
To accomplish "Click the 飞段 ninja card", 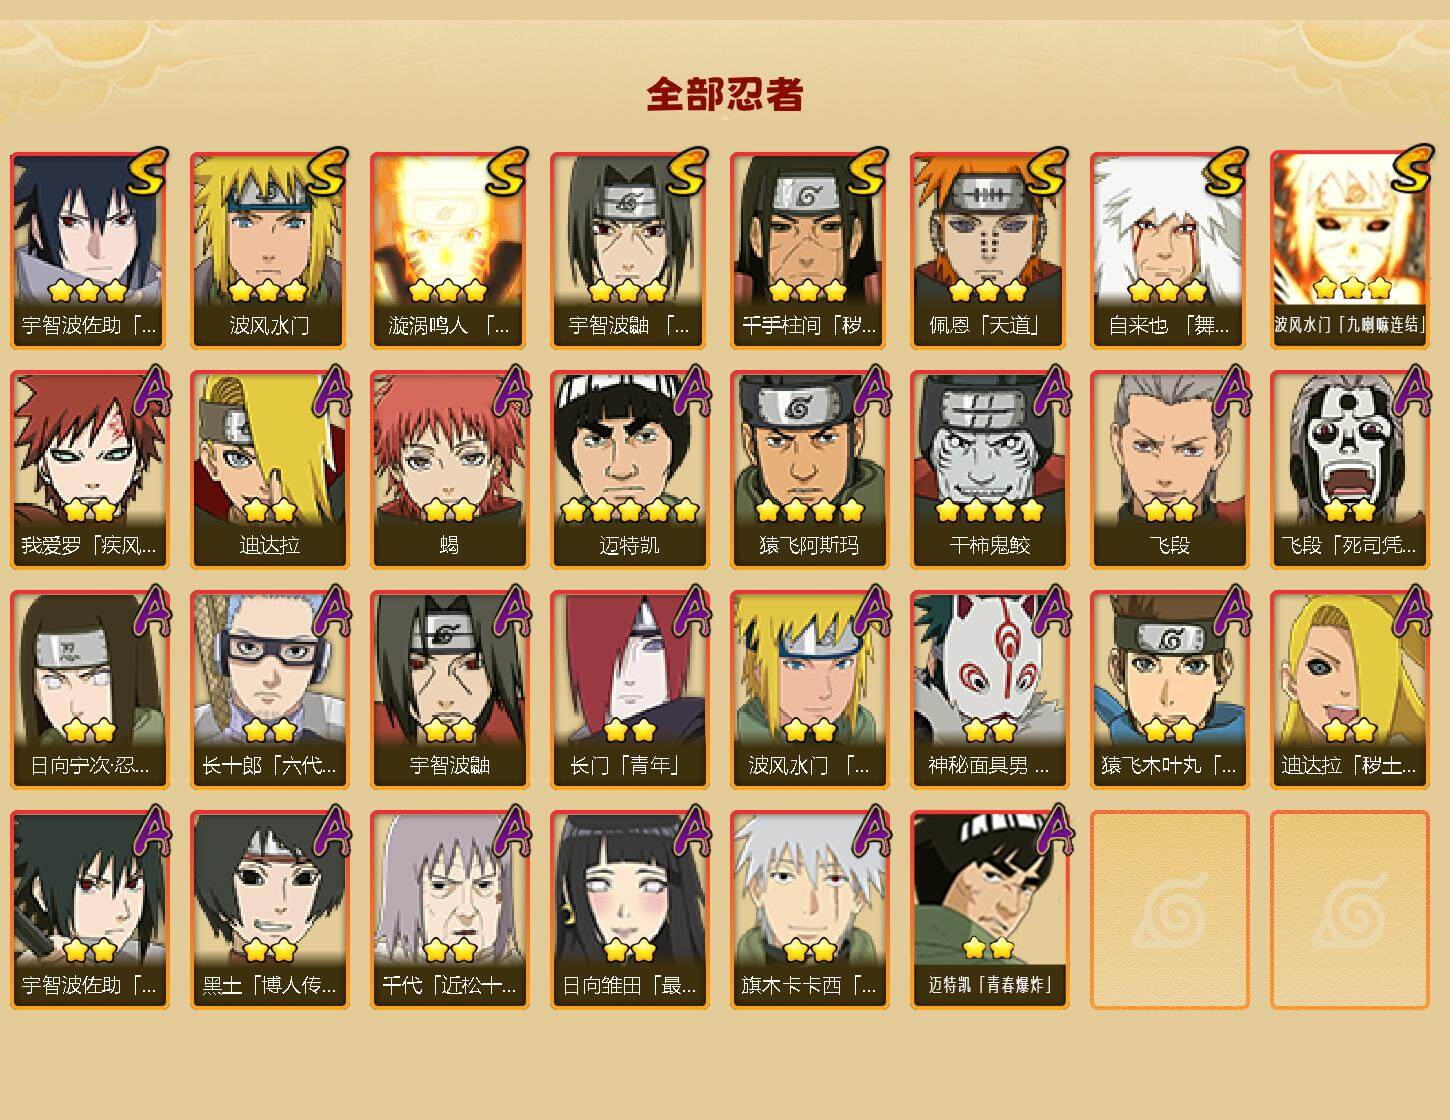I will point(1169,470).
